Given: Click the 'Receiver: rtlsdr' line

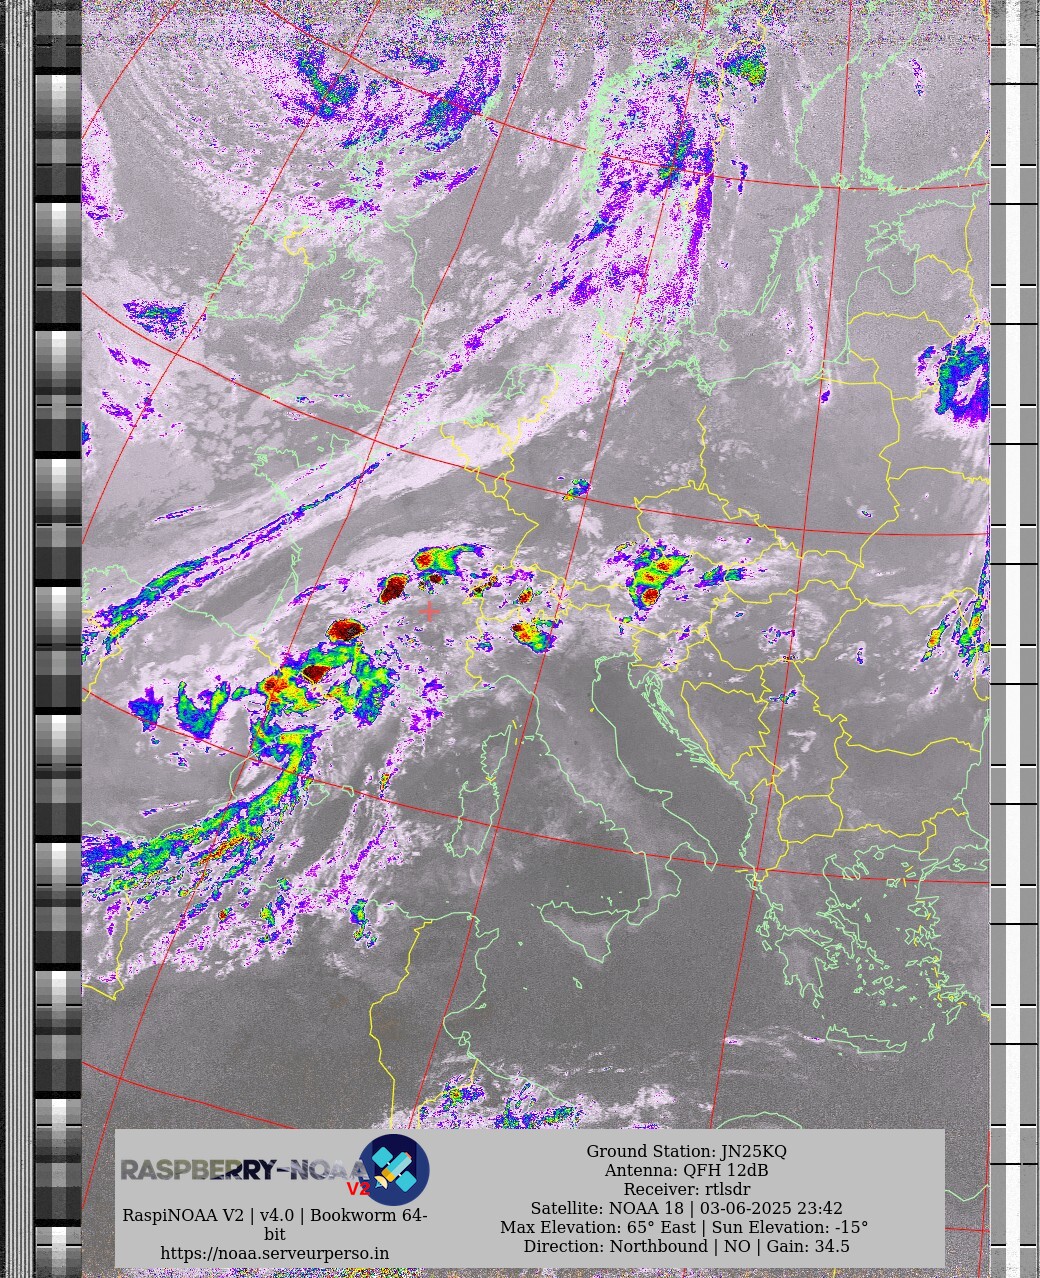Looking at the screenshot, I should (x=686, y=1189).
